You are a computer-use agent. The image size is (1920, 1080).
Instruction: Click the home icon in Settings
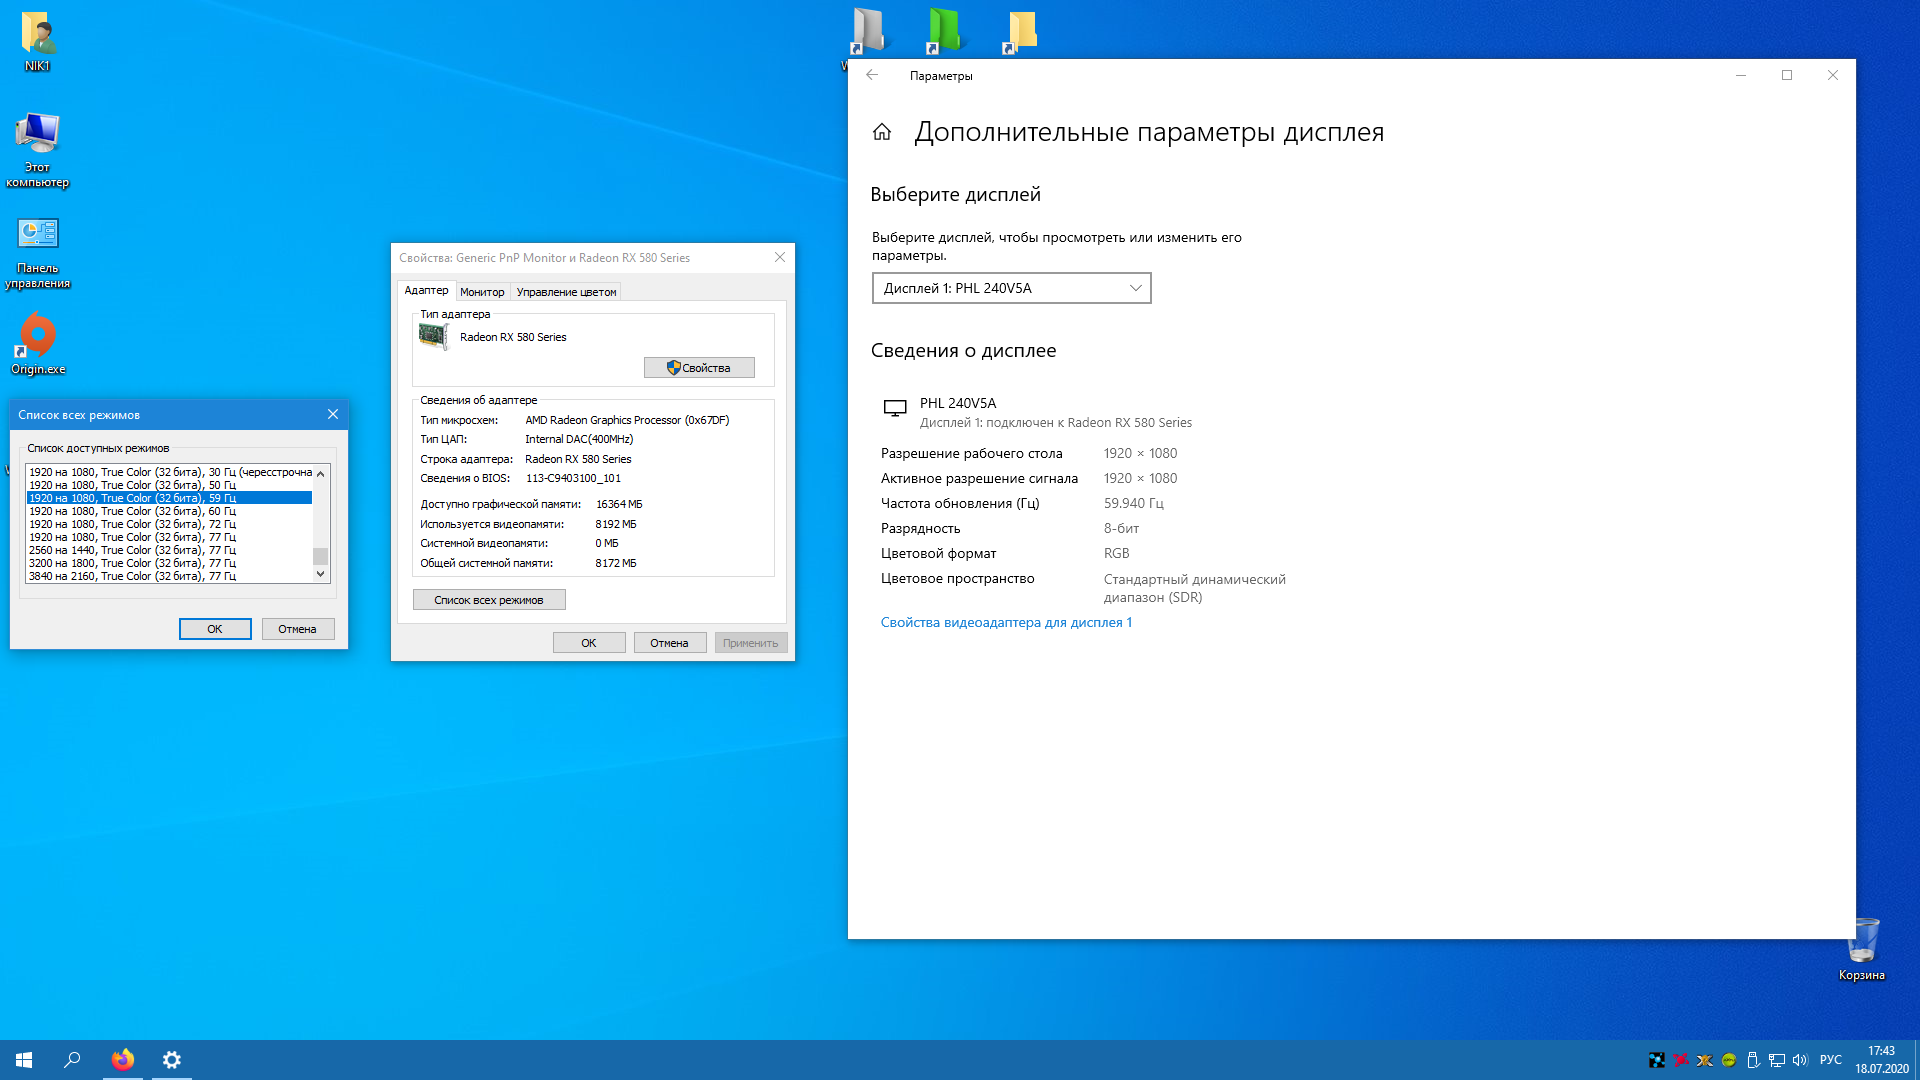pos(881,132)
